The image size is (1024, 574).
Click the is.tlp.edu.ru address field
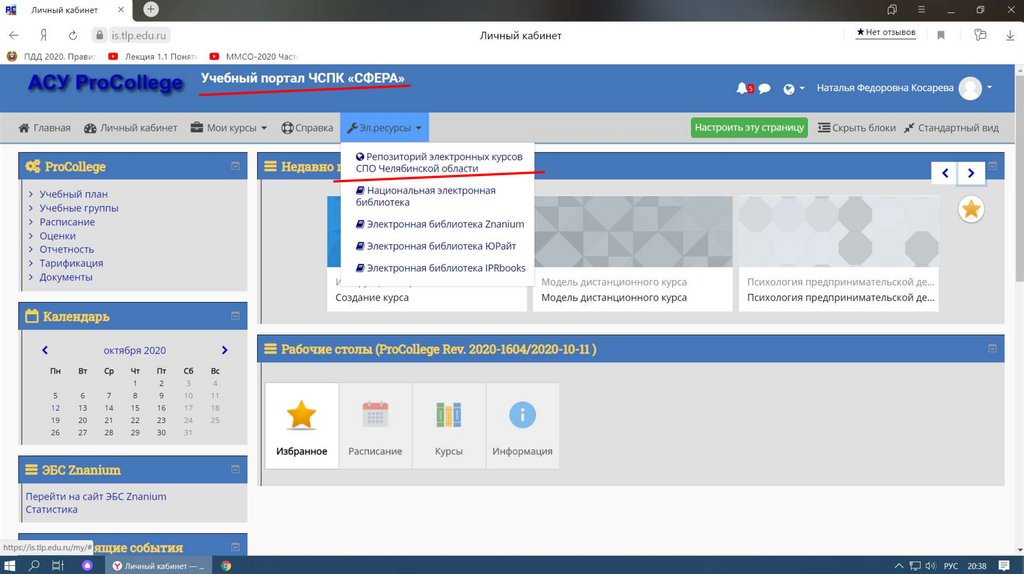coord(131,35)
